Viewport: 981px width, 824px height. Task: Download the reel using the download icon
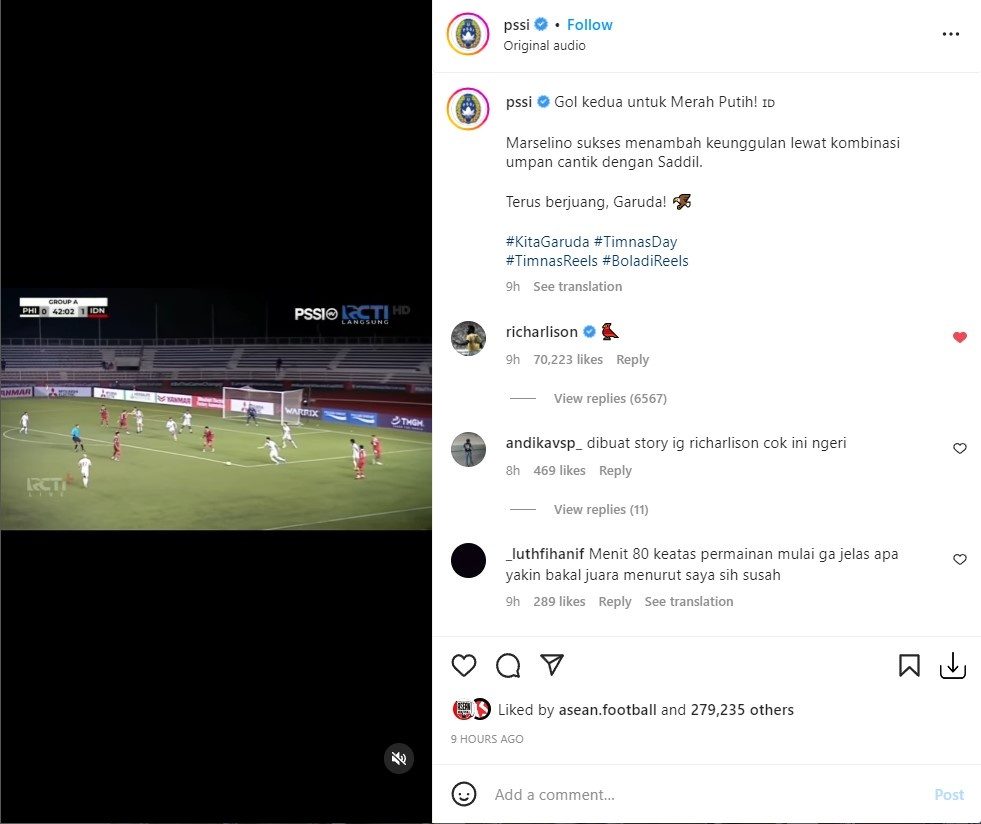tap(953, 665)
